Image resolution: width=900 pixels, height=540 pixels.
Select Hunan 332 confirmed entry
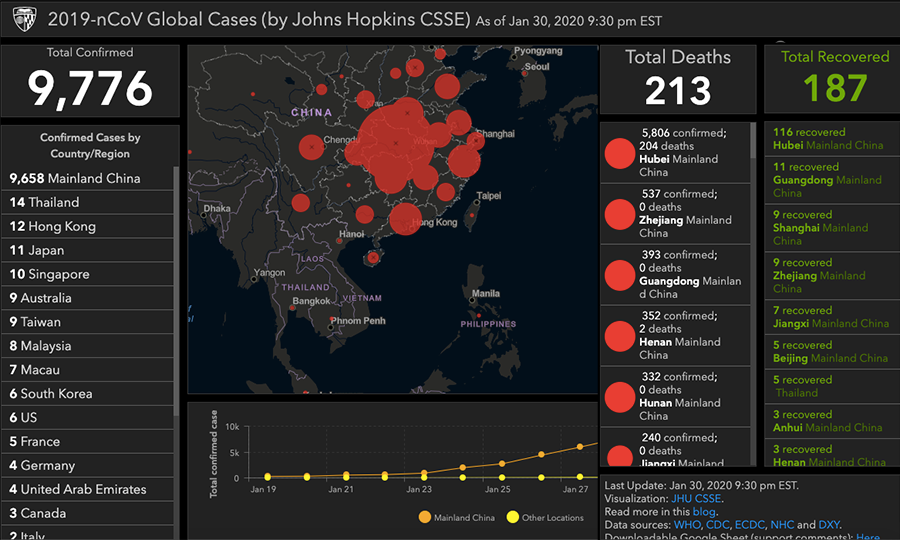pyautogui.click(x=675, y=396)
